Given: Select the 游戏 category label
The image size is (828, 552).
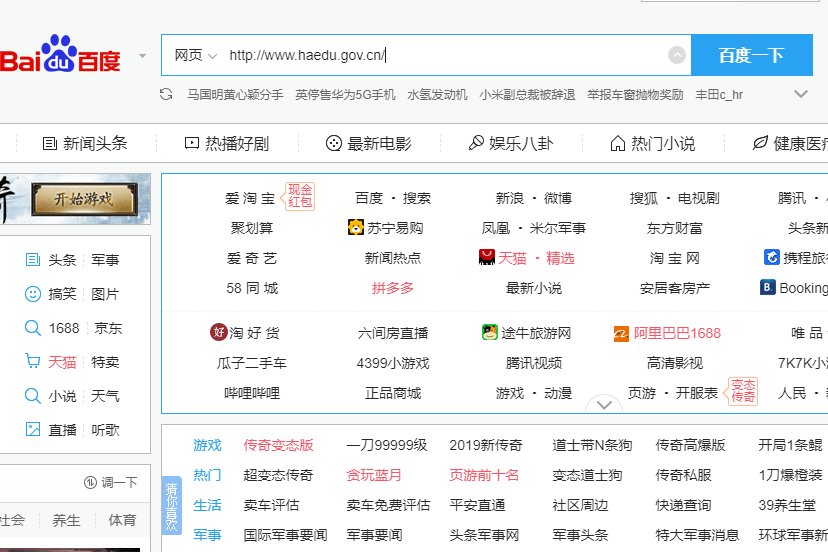Looking at the screenshot, I should tap(208, 445).
